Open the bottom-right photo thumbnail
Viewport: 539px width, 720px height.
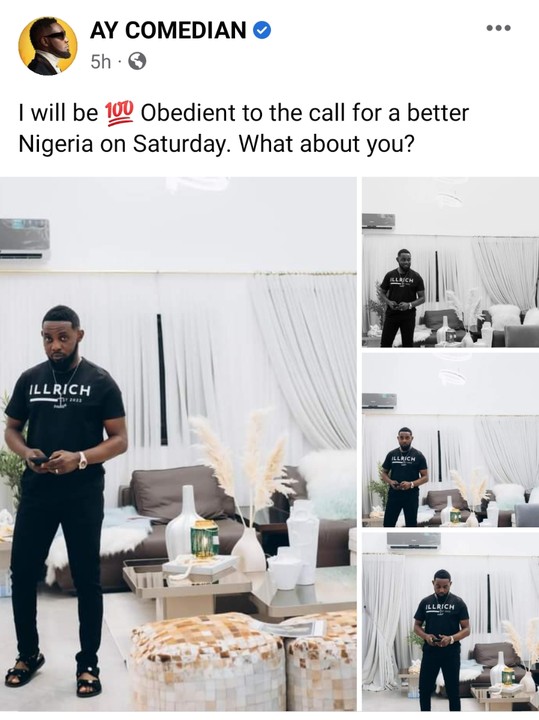click(450, 622)
